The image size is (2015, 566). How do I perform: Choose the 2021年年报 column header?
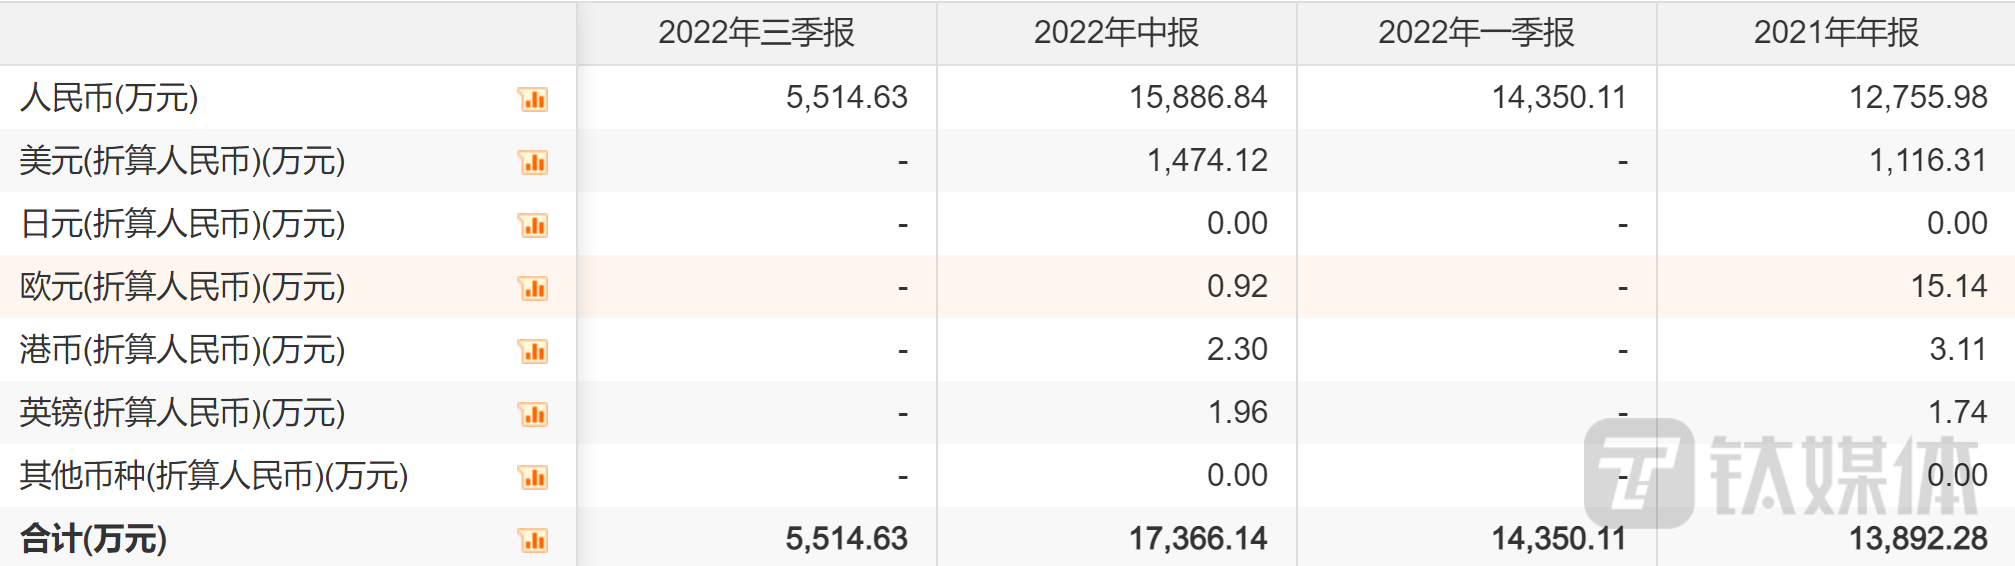tap(1836, 33)
